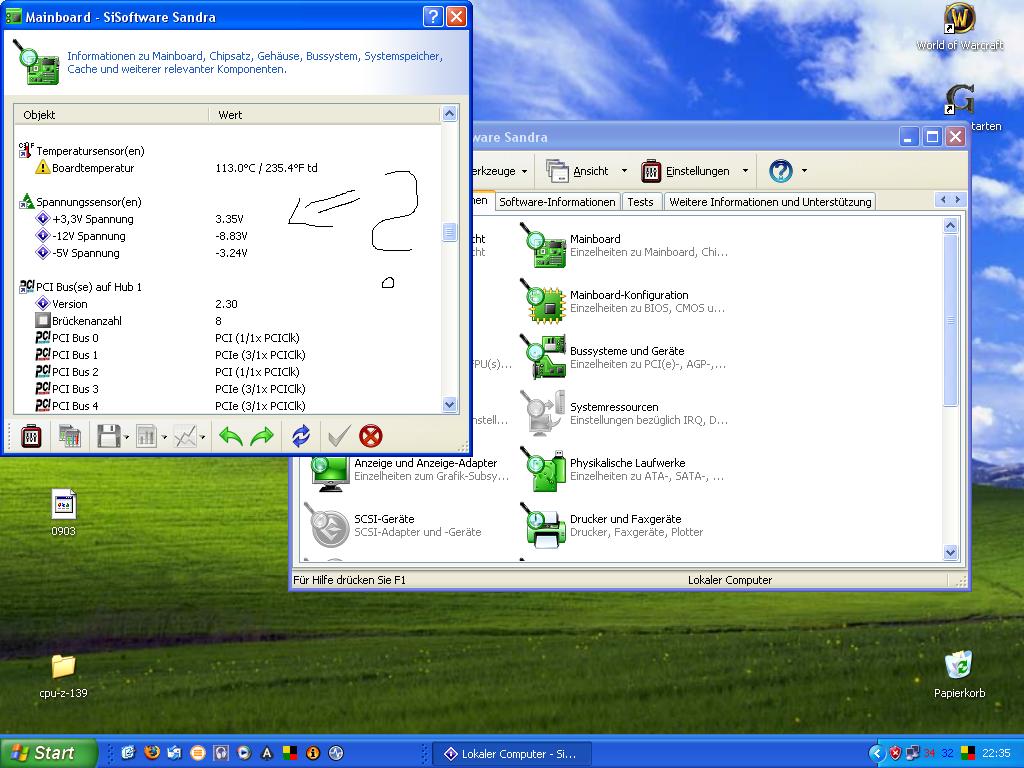This screenshot has height=768, width=1024.
Task: Select the PCI Bus 0 row
Action: 229,338
